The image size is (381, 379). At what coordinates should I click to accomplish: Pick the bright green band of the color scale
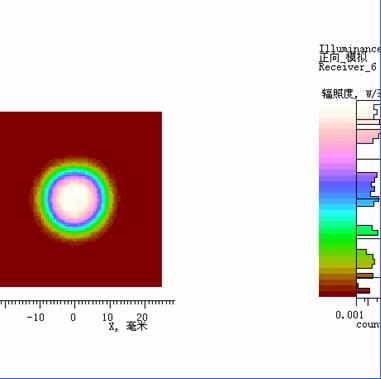(x=337, y=237)
